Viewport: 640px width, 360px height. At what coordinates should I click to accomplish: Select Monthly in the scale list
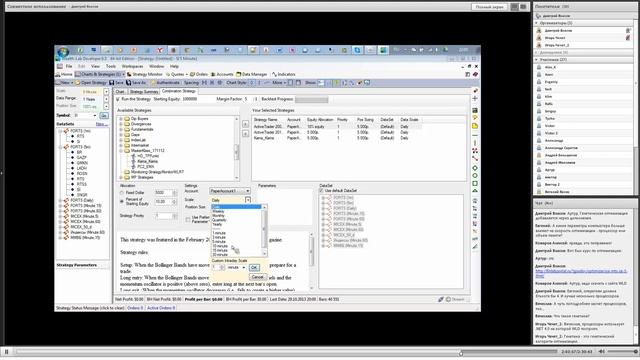pos(218,216)
